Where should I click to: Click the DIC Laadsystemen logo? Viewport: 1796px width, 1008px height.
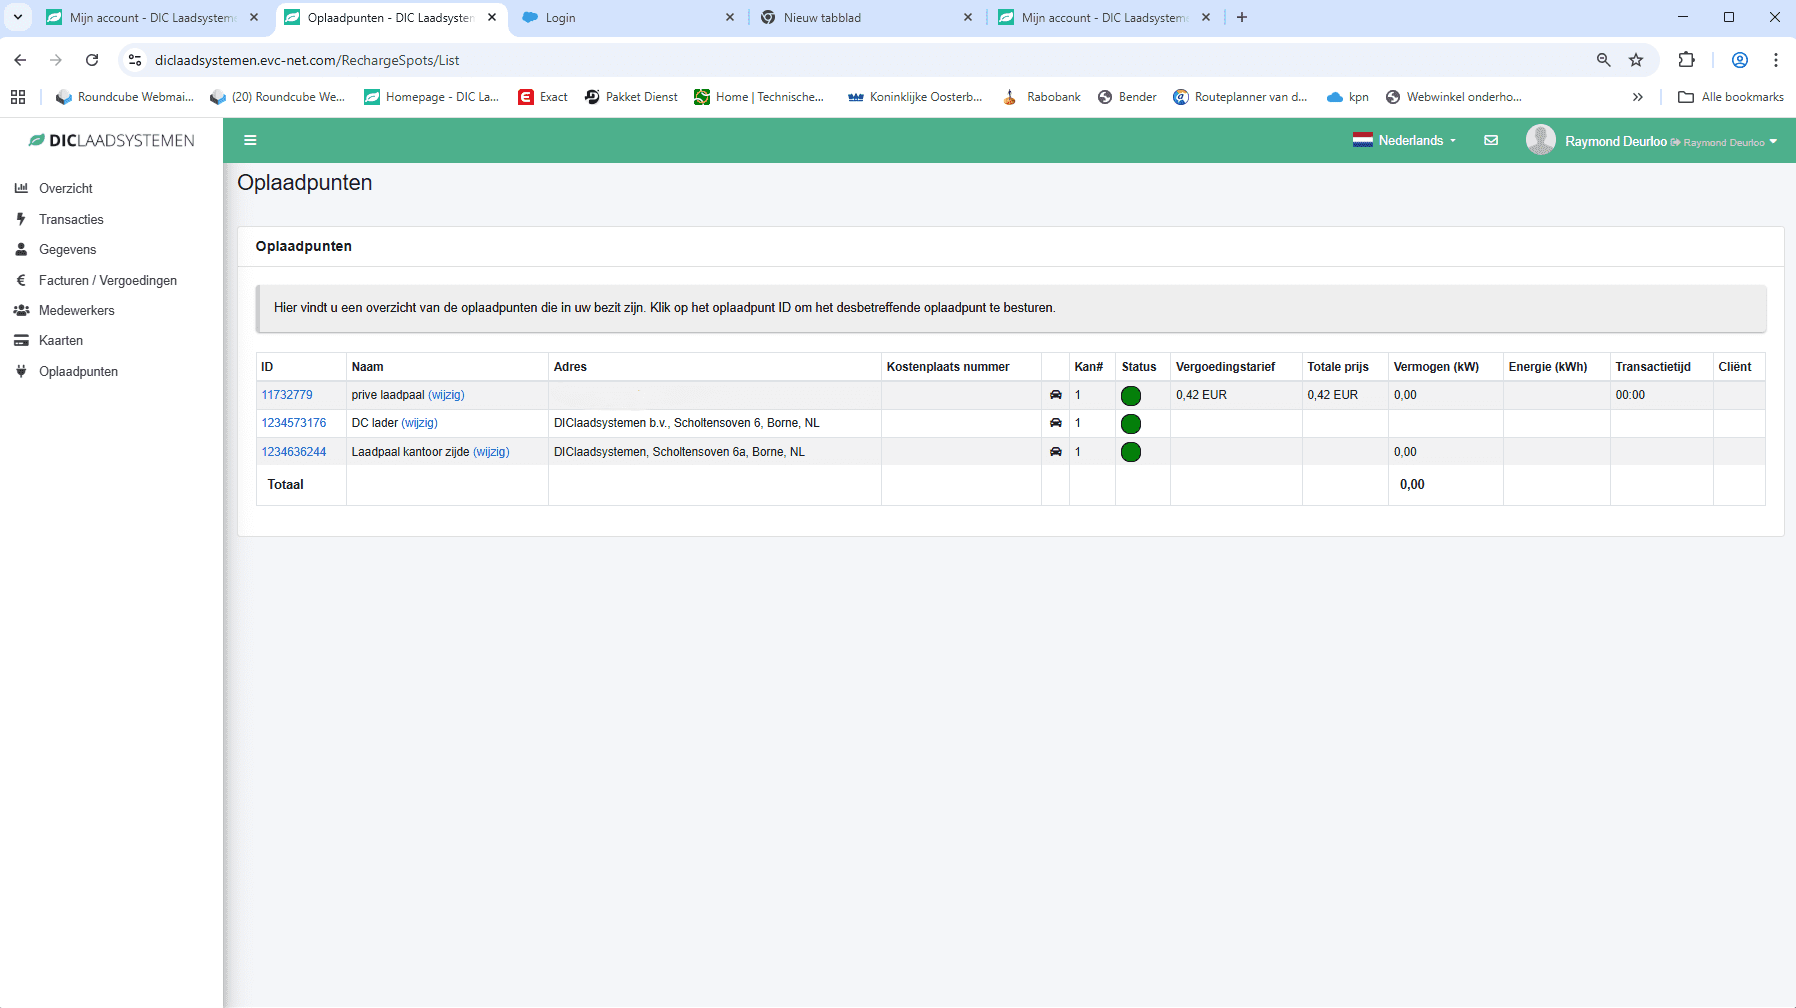(112, 141)
